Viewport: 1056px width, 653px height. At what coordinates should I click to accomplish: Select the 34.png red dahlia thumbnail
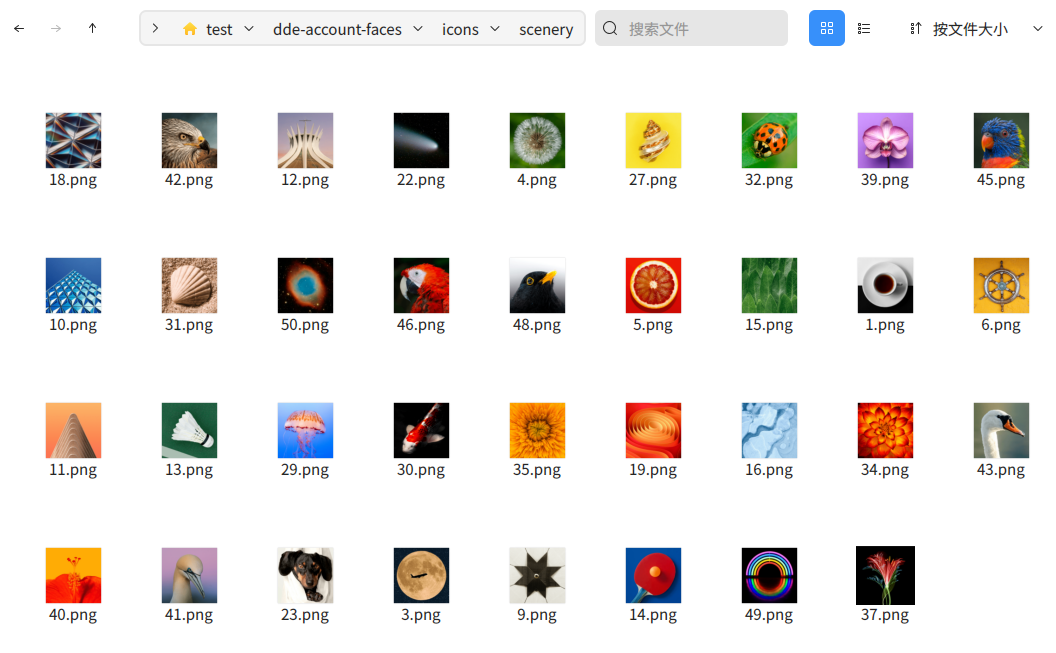(885, 430)
